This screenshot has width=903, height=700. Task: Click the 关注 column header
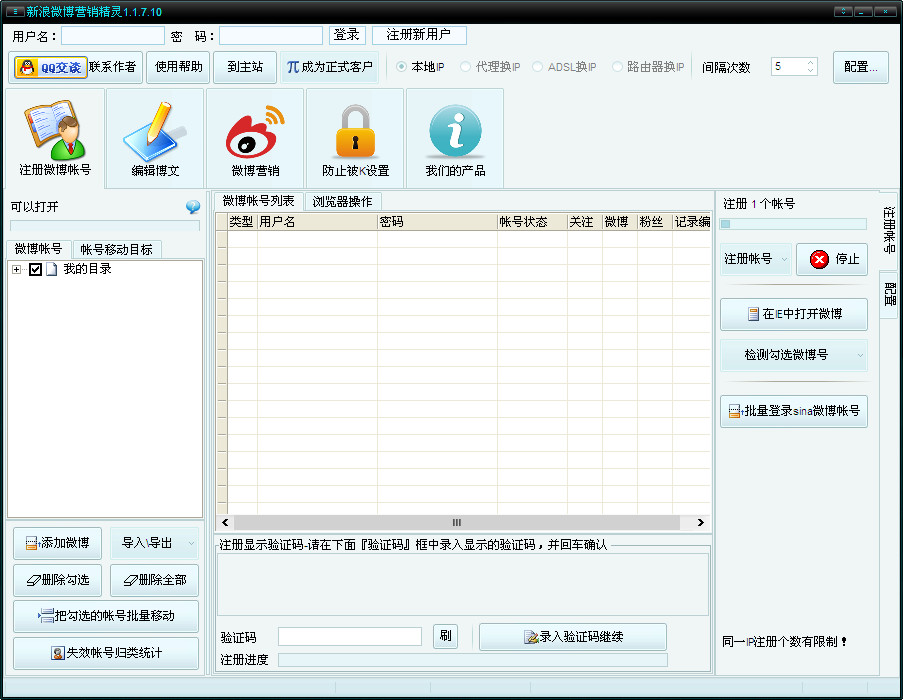pos(585,222)
